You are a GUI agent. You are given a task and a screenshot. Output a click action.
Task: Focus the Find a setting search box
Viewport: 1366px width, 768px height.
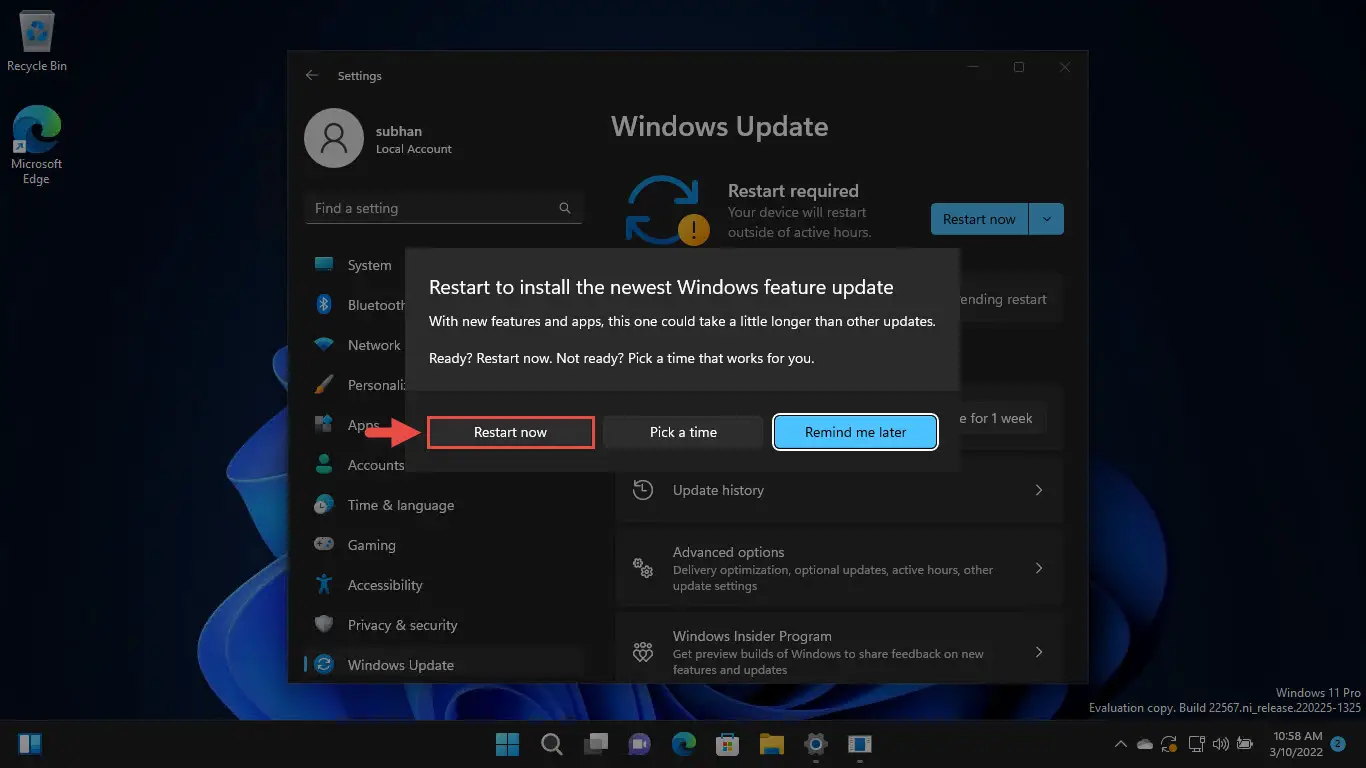[443, 208]
